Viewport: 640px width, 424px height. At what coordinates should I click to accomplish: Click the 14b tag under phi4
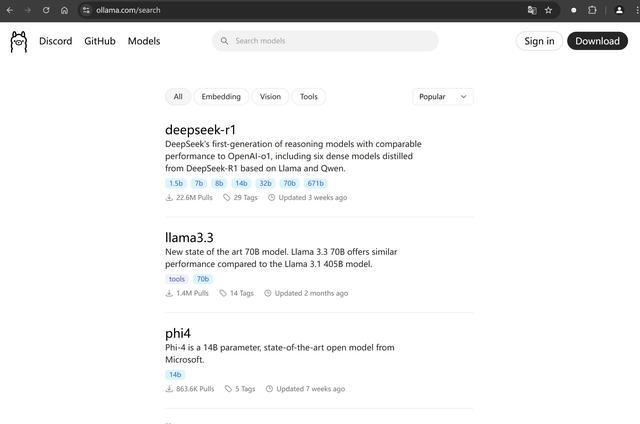(175, 375)
